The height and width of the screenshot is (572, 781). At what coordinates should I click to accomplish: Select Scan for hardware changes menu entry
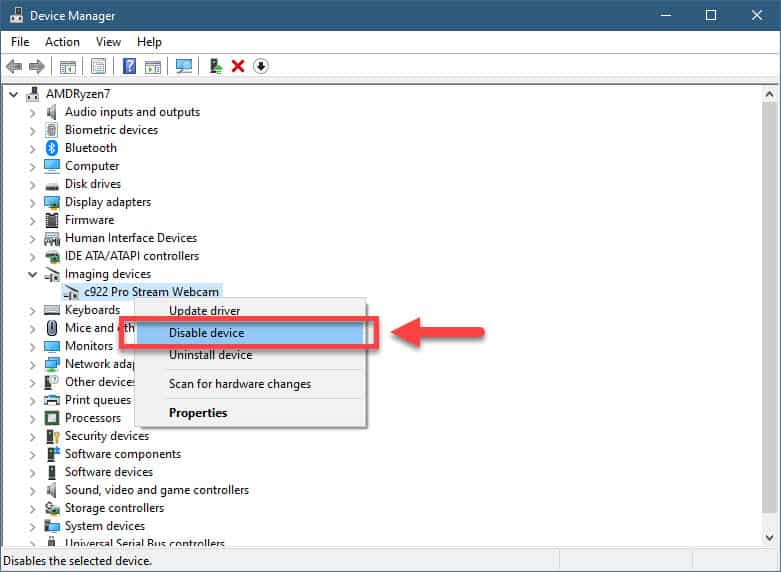[x=251, y=384]
